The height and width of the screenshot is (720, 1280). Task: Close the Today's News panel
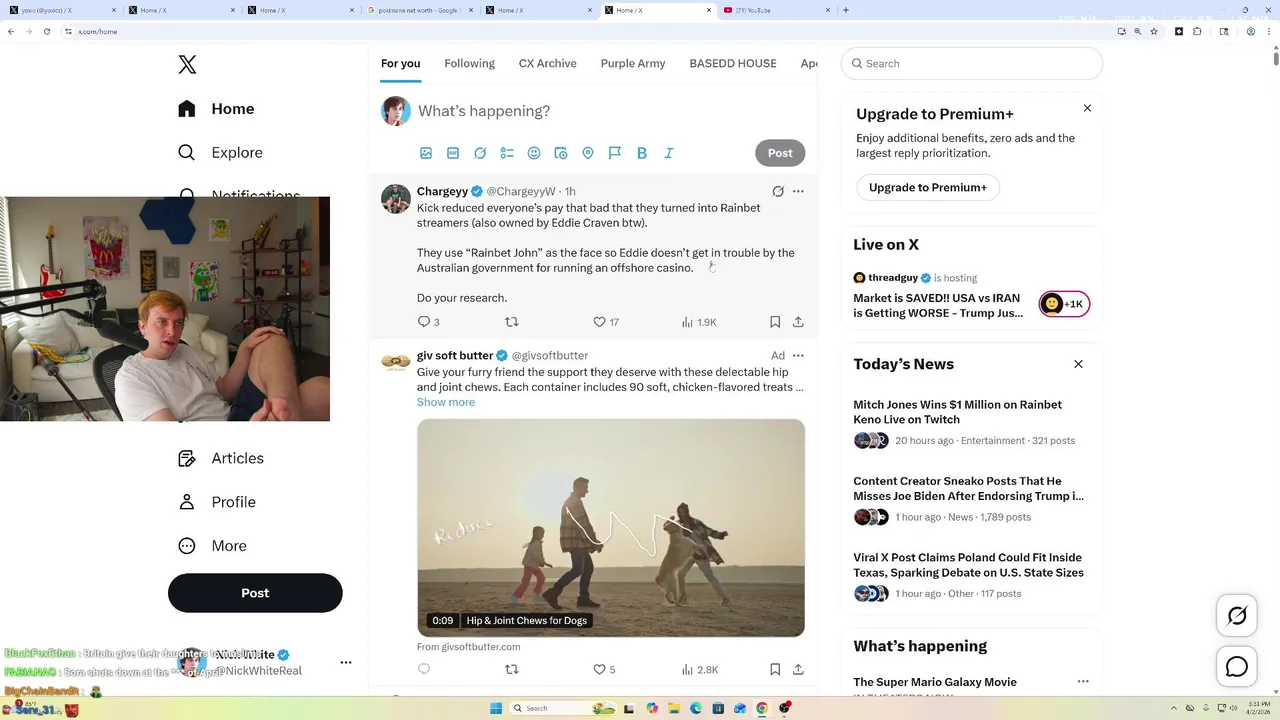[1078, 364]
